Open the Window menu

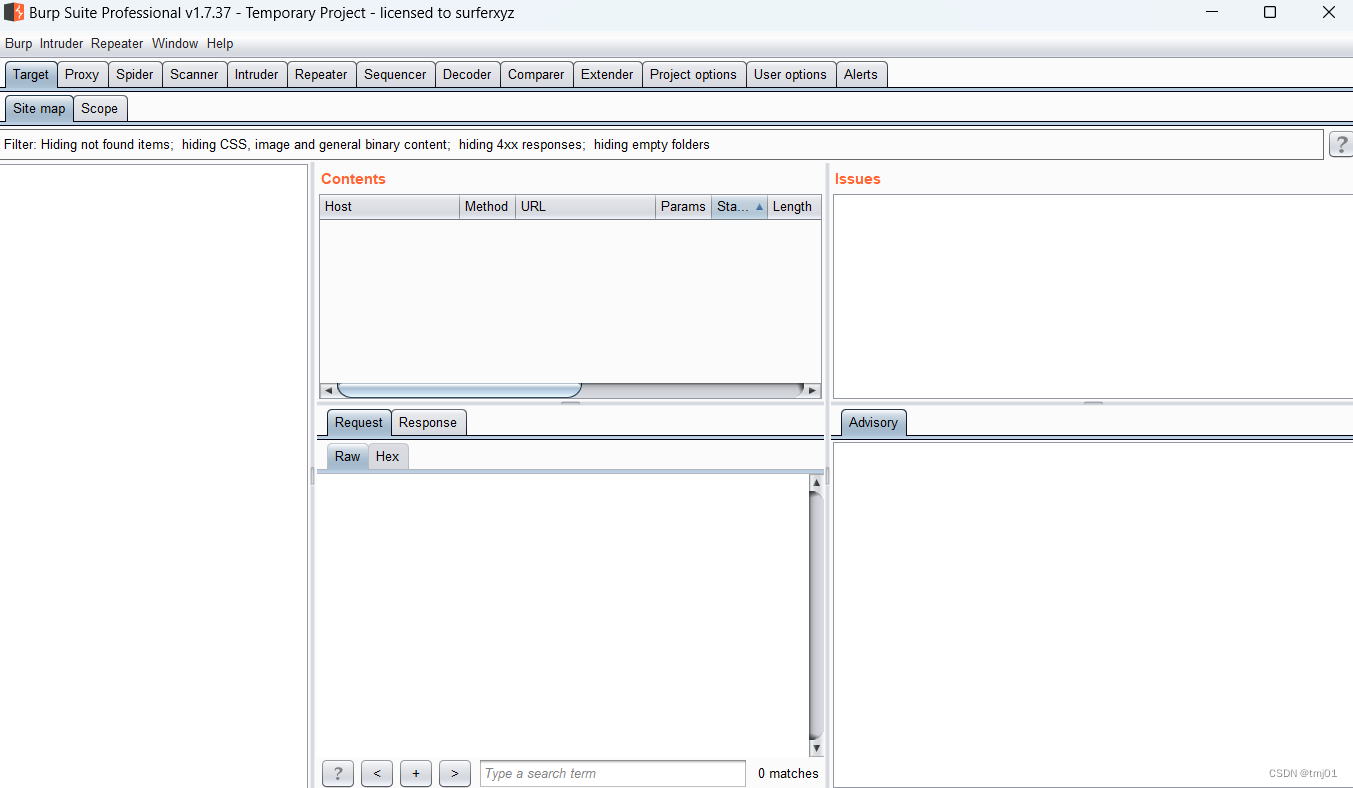point(175,44)
